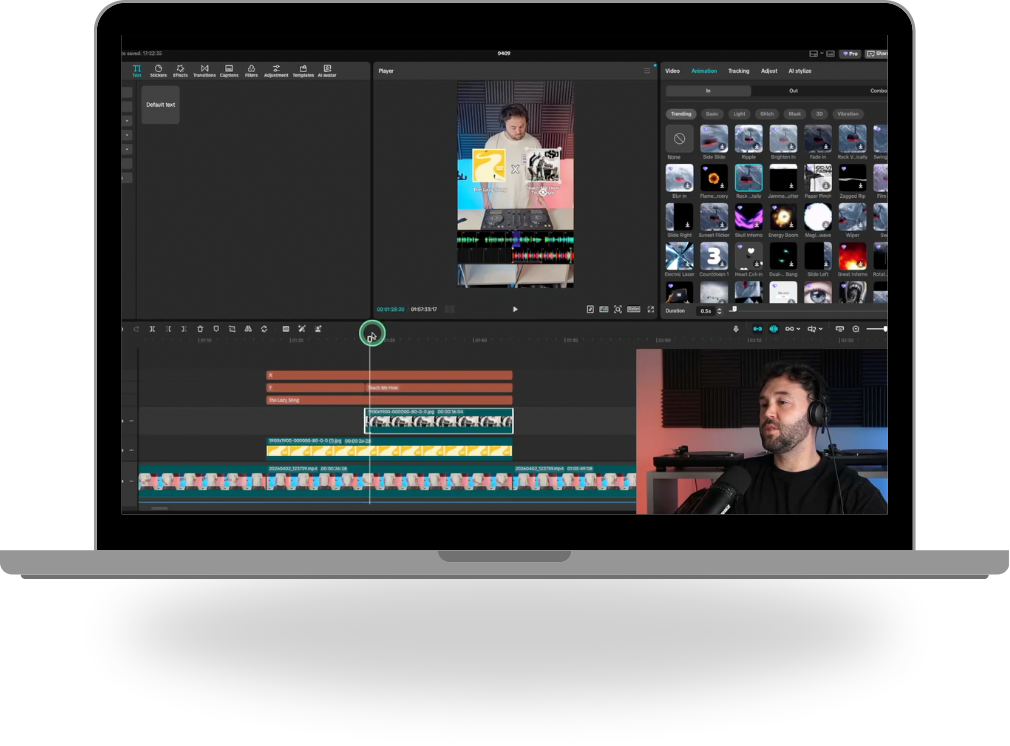
Task: Open the Text tool tab
Action: (x=137, y=71)
